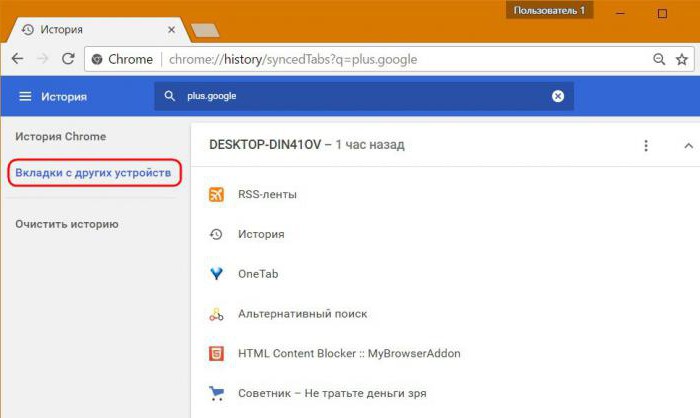Click the RSS-ленты orange feed icon
The image size is (700, 418).
click(x=216, y=194)
